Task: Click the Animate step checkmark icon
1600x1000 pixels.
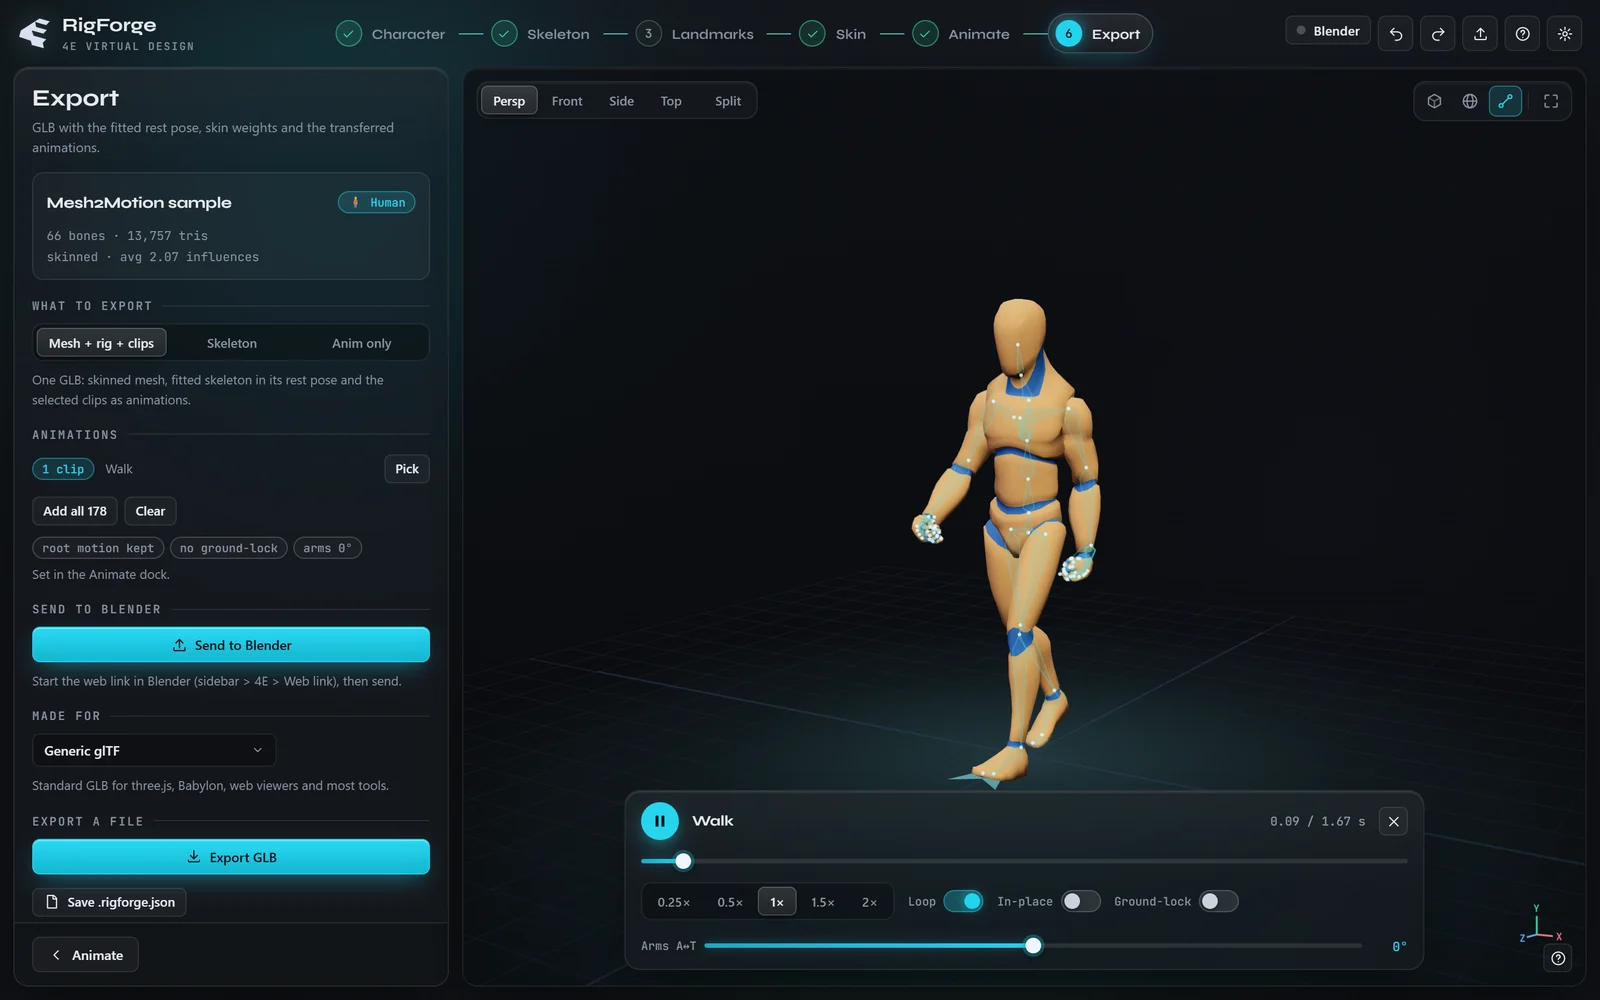Action: pyautogui.click(x=925, y=34)
